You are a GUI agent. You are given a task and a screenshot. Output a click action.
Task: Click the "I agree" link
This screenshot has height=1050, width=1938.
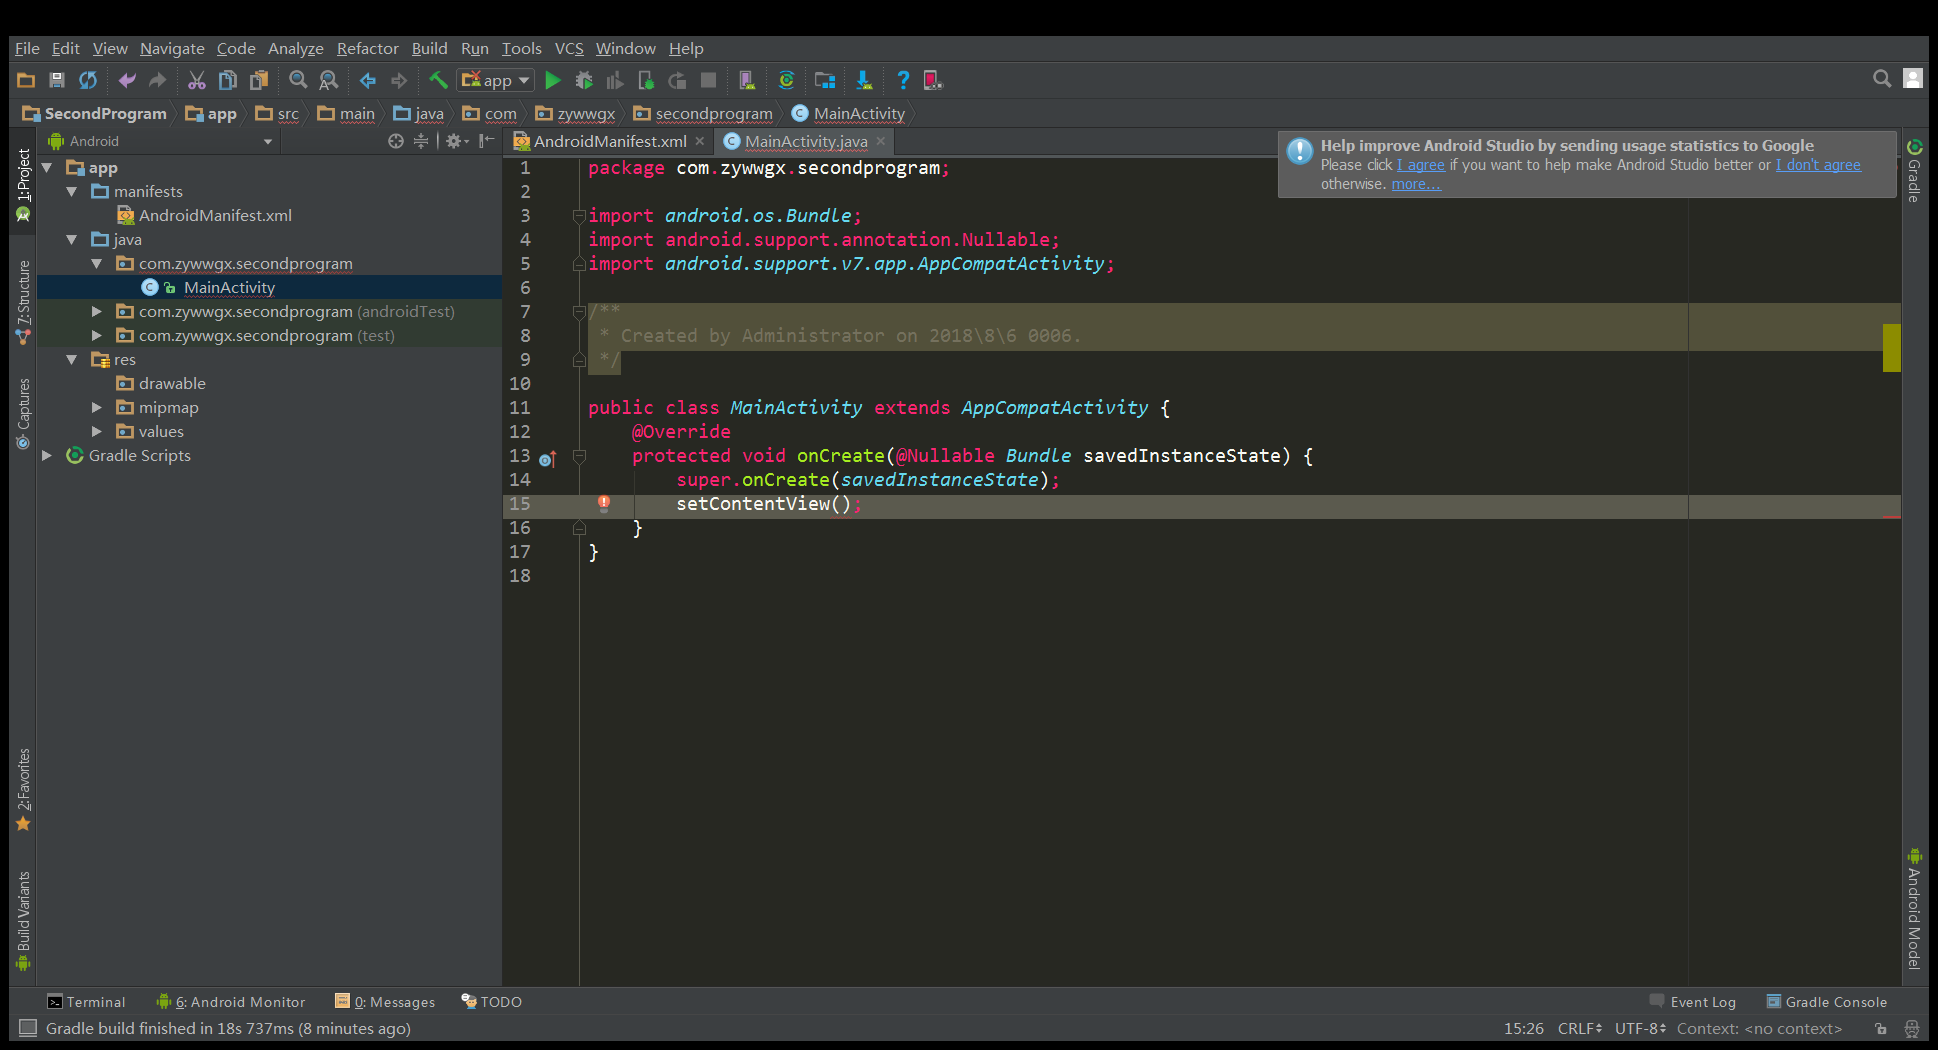pos(1421,165)
